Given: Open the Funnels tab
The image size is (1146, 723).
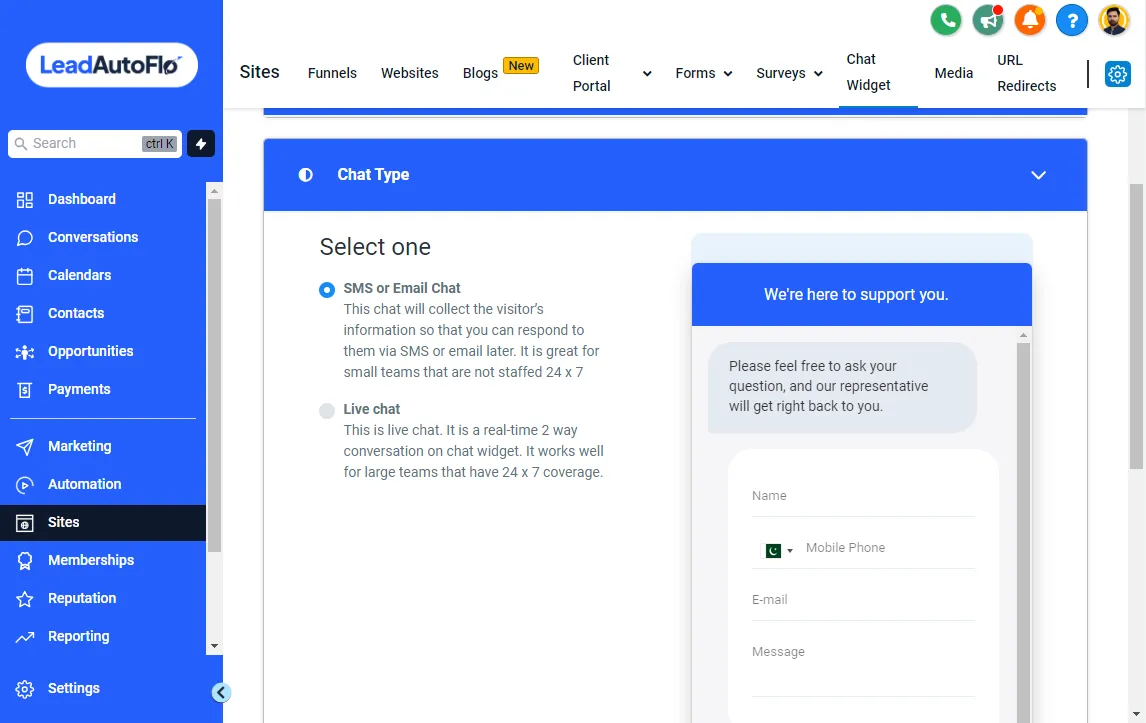Looking at the screenshot, I should click(332, 73).
